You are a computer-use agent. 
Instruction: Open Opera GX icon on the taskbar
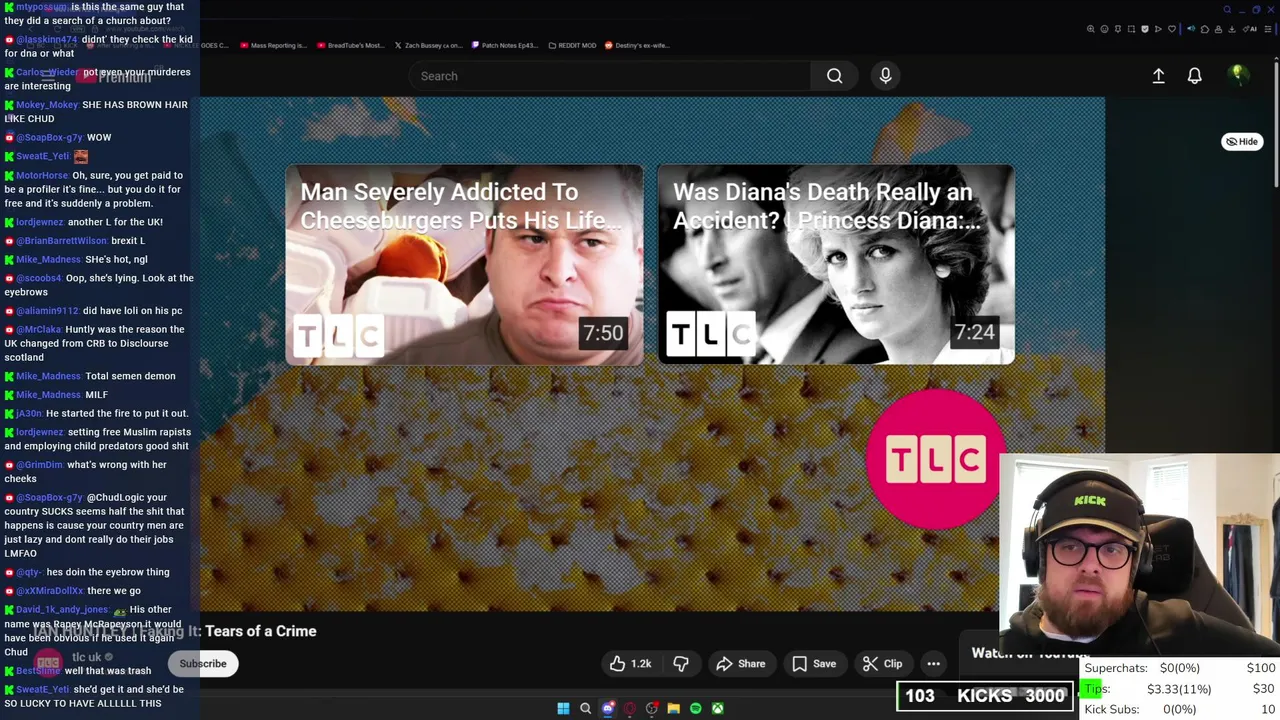tap(630, 709)
